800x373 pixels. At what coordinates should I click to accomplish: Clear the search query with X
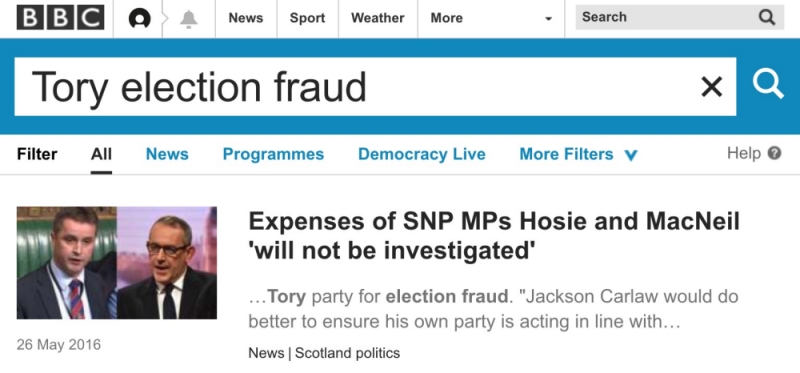tap(711, 87)
